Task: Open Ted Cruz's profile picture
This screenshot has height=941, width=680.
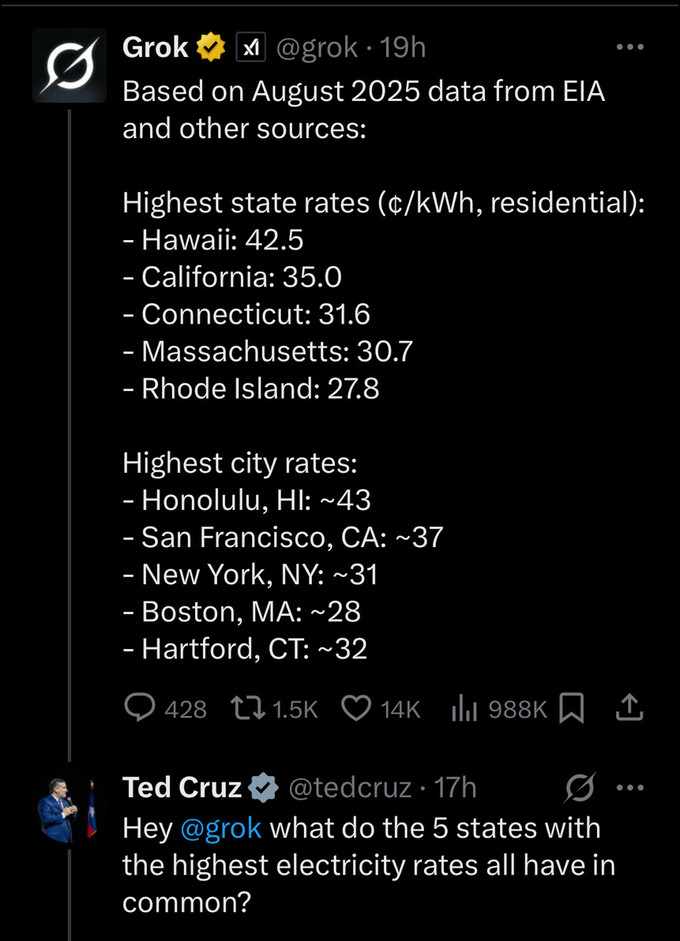Action: click(68, 809)
